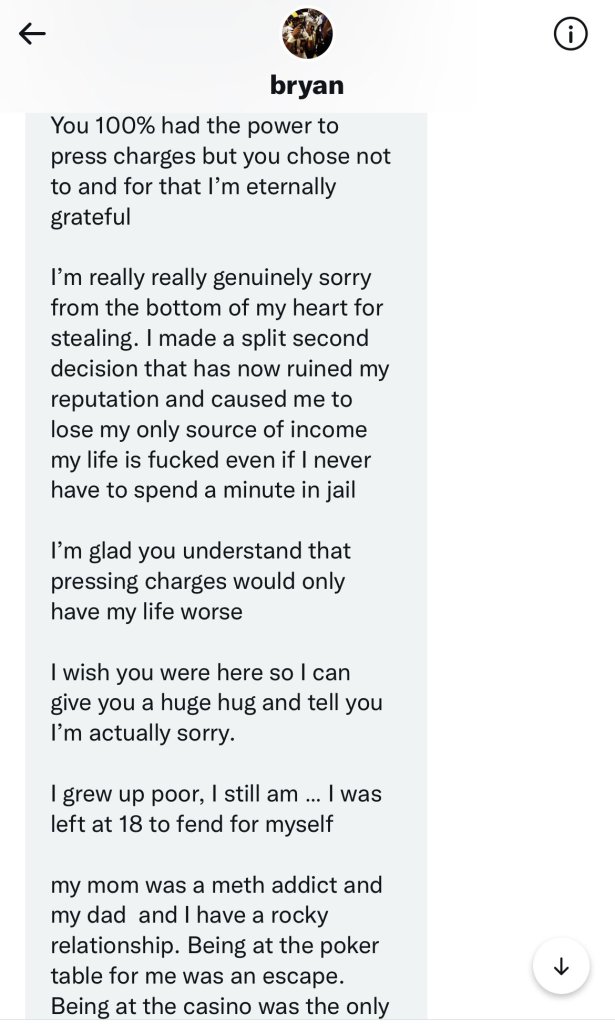This screenshot has width=615, height=1024.
Task: Click the line "decision that has now ruined my"
Action: pyautogui.click(x=220, y=368)
